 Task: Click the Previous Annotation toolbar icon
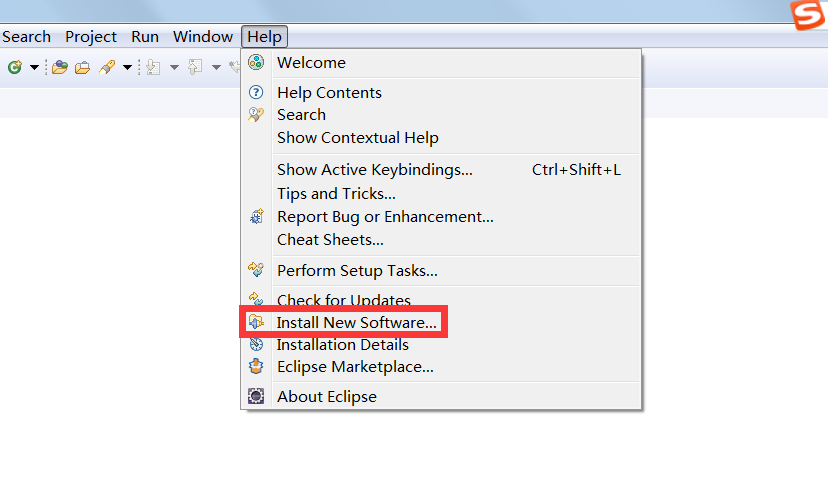pos(195,67)
